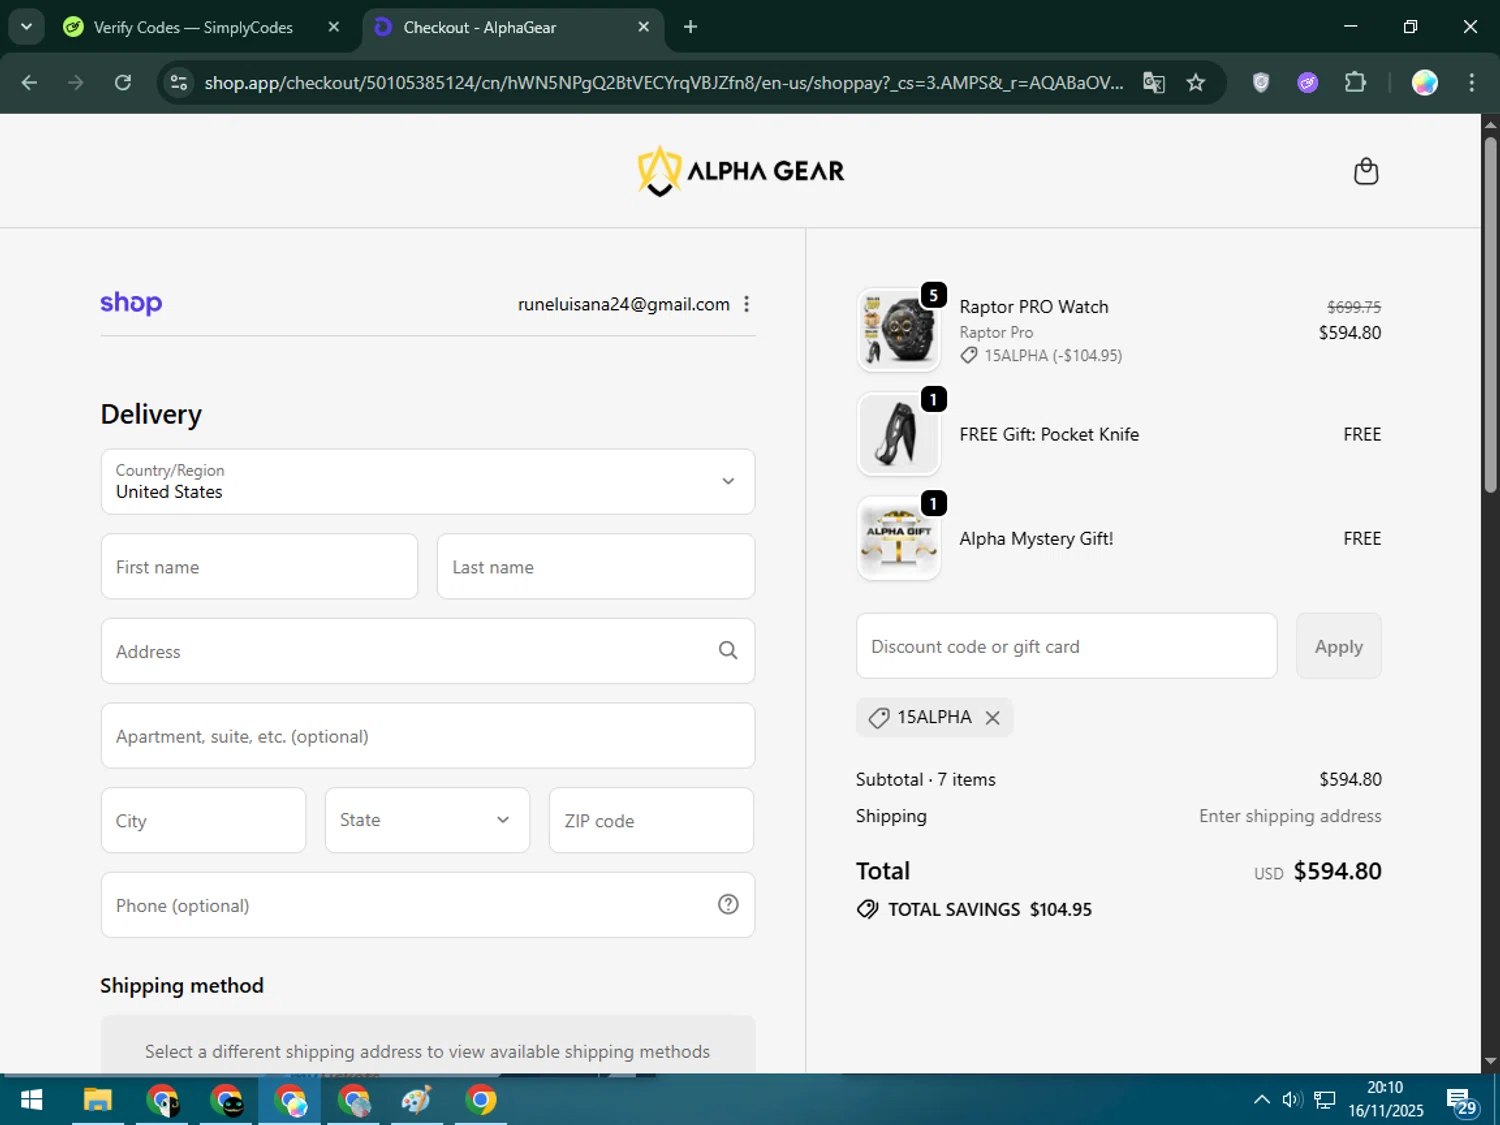Open the Shop pay logo
The height and width of the screenshot is (1125, 1500).
pyautogui.click(x=131, y=303)
